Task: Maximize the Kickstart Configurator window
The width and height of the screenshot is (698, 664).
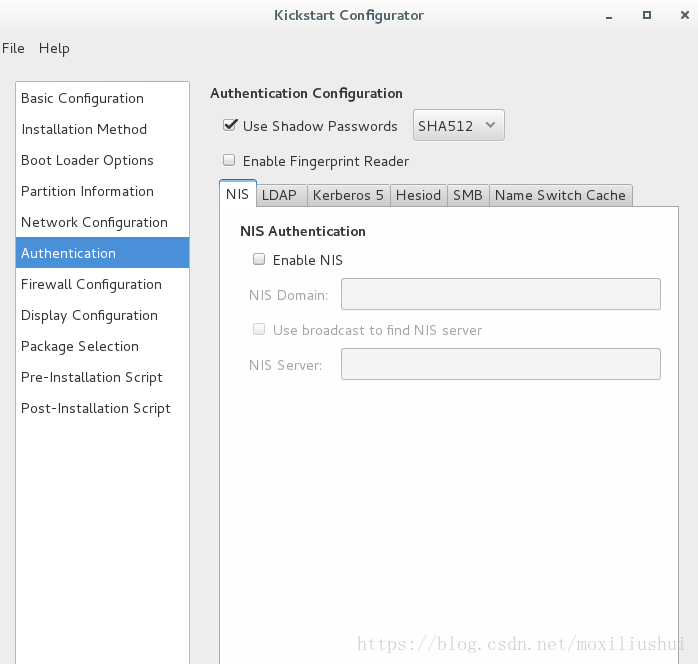Action: [647, 16]
